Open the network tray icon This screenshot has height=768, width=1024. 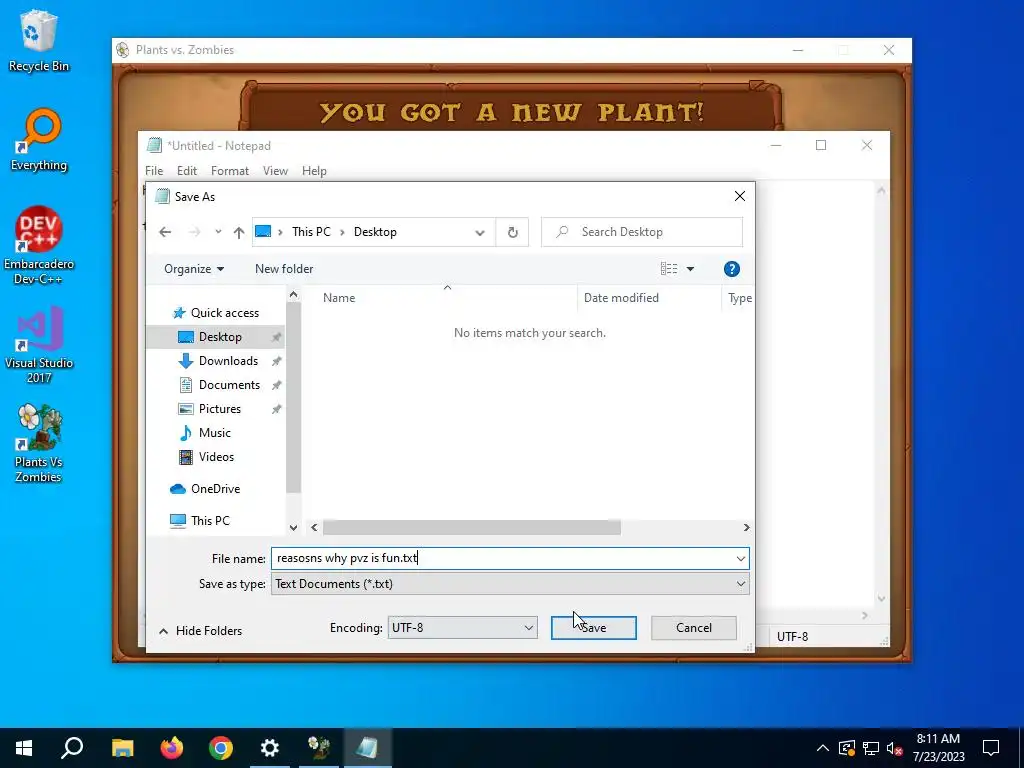pyautogui.click(x=871, y=748)
